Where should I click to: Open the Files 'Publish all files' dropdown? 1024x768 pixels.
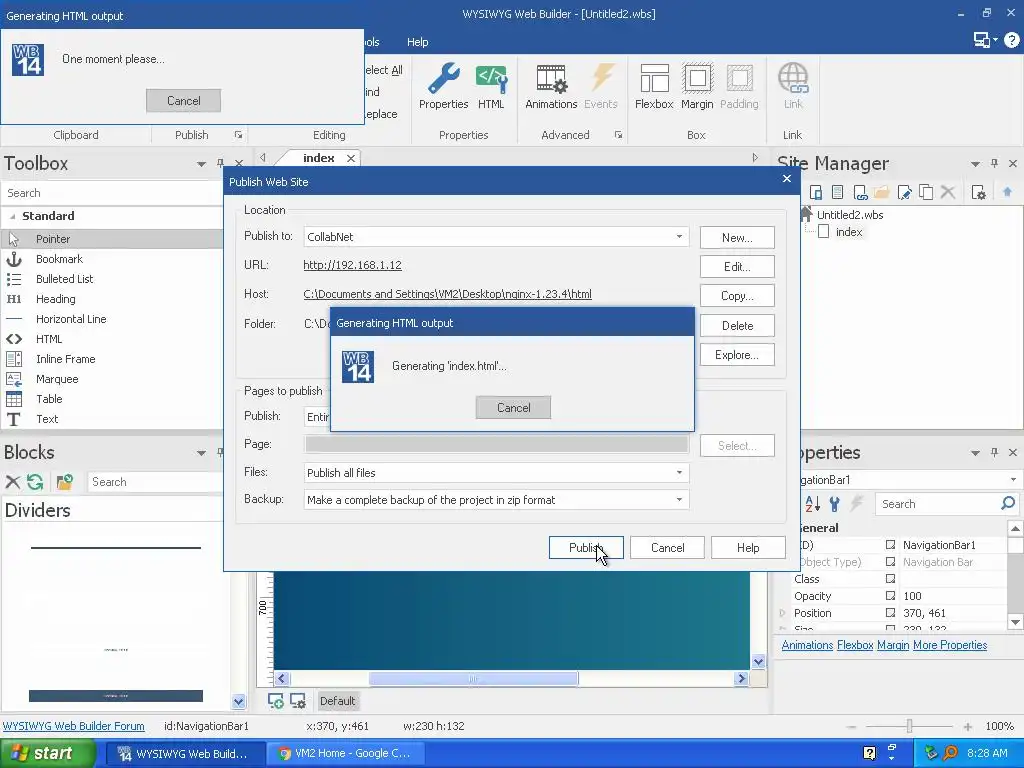[679, 473]
